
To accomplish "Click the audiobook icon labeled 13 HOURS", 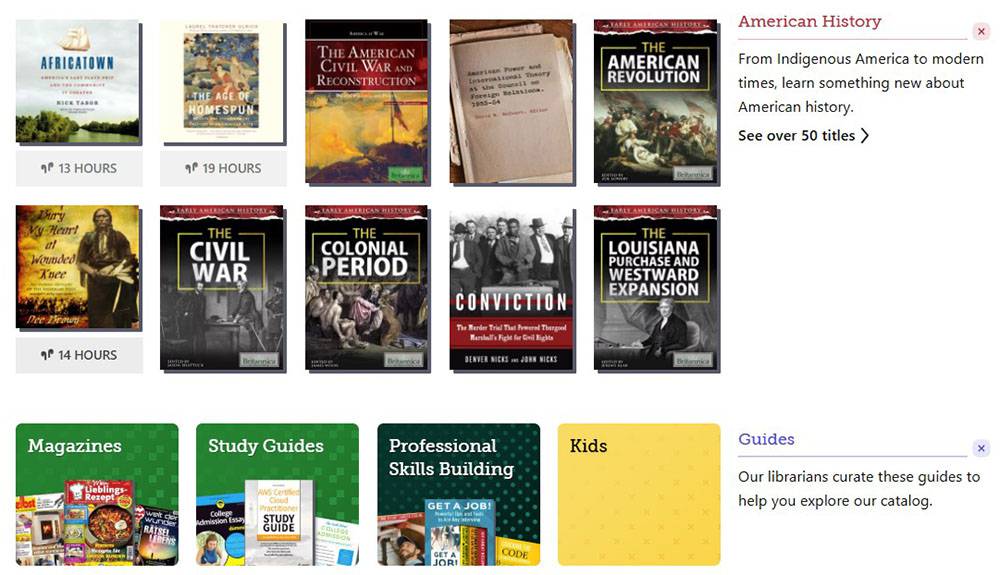I will (47, 168).
